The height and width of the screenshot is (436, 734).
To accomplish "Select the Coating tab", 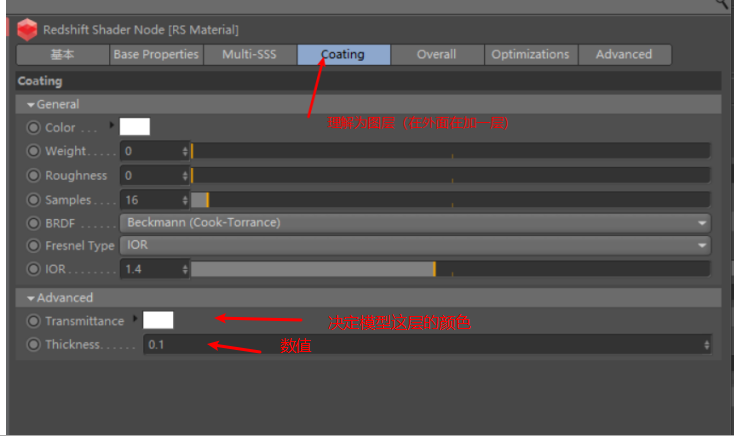I will tap(344, 54).
